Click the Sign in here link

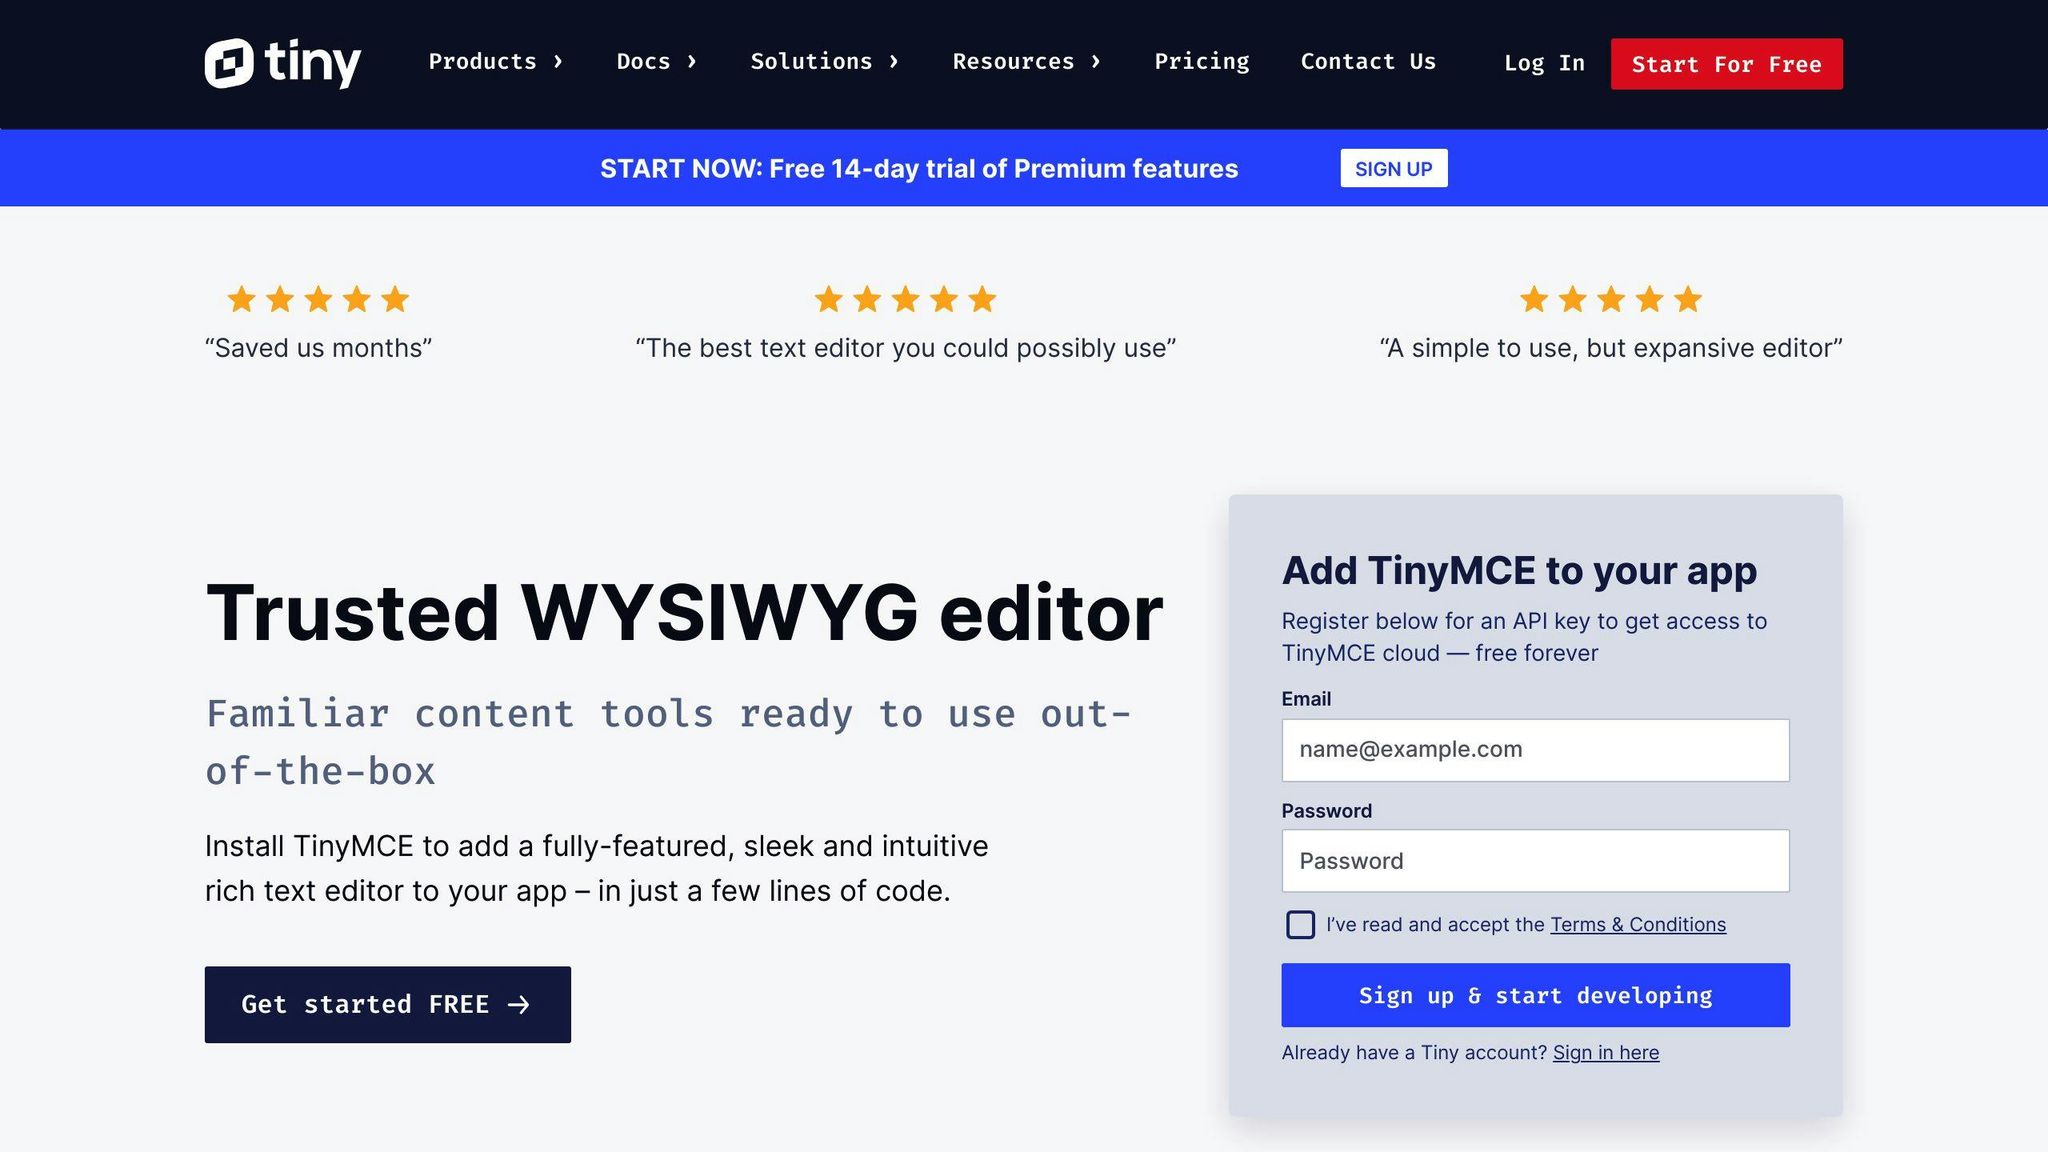pos(1606,1053)
